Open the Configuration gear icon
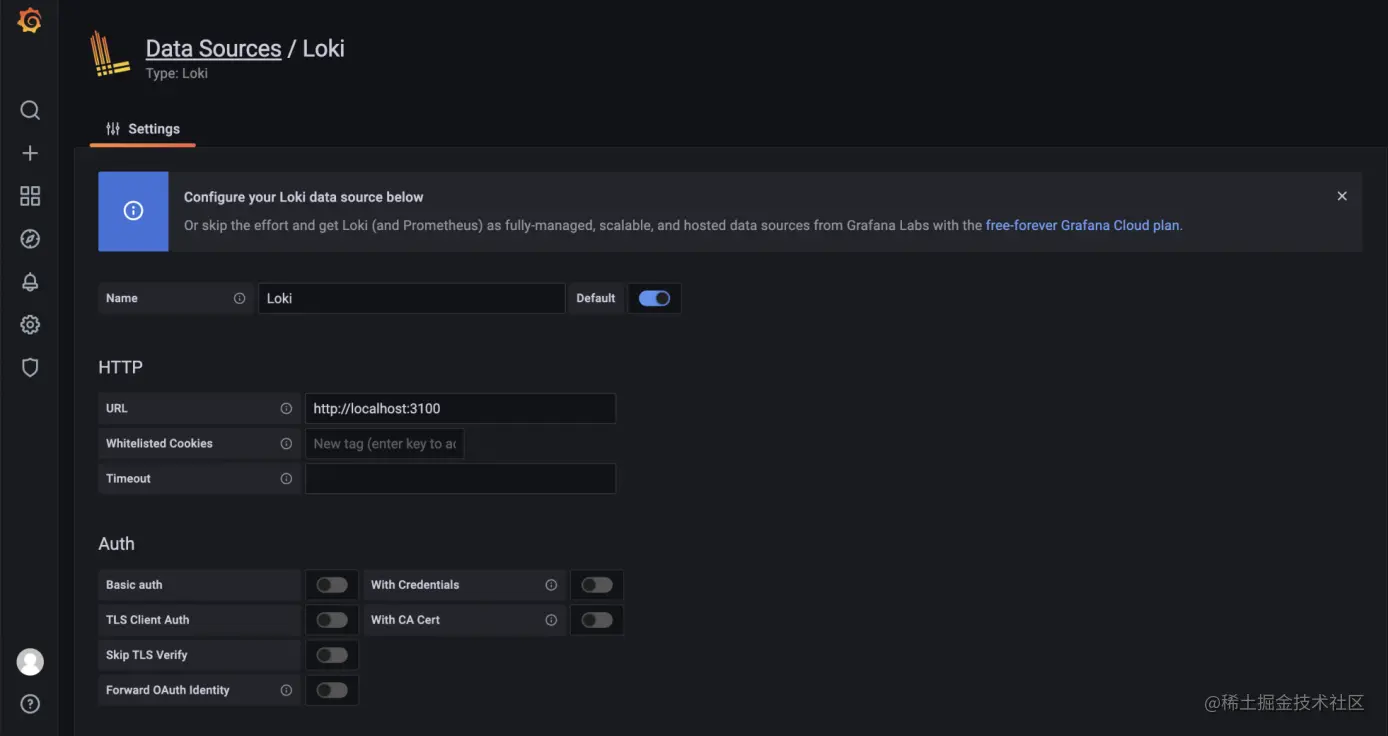This screenshot has width=1388, height=736. (x=30, y=325)
